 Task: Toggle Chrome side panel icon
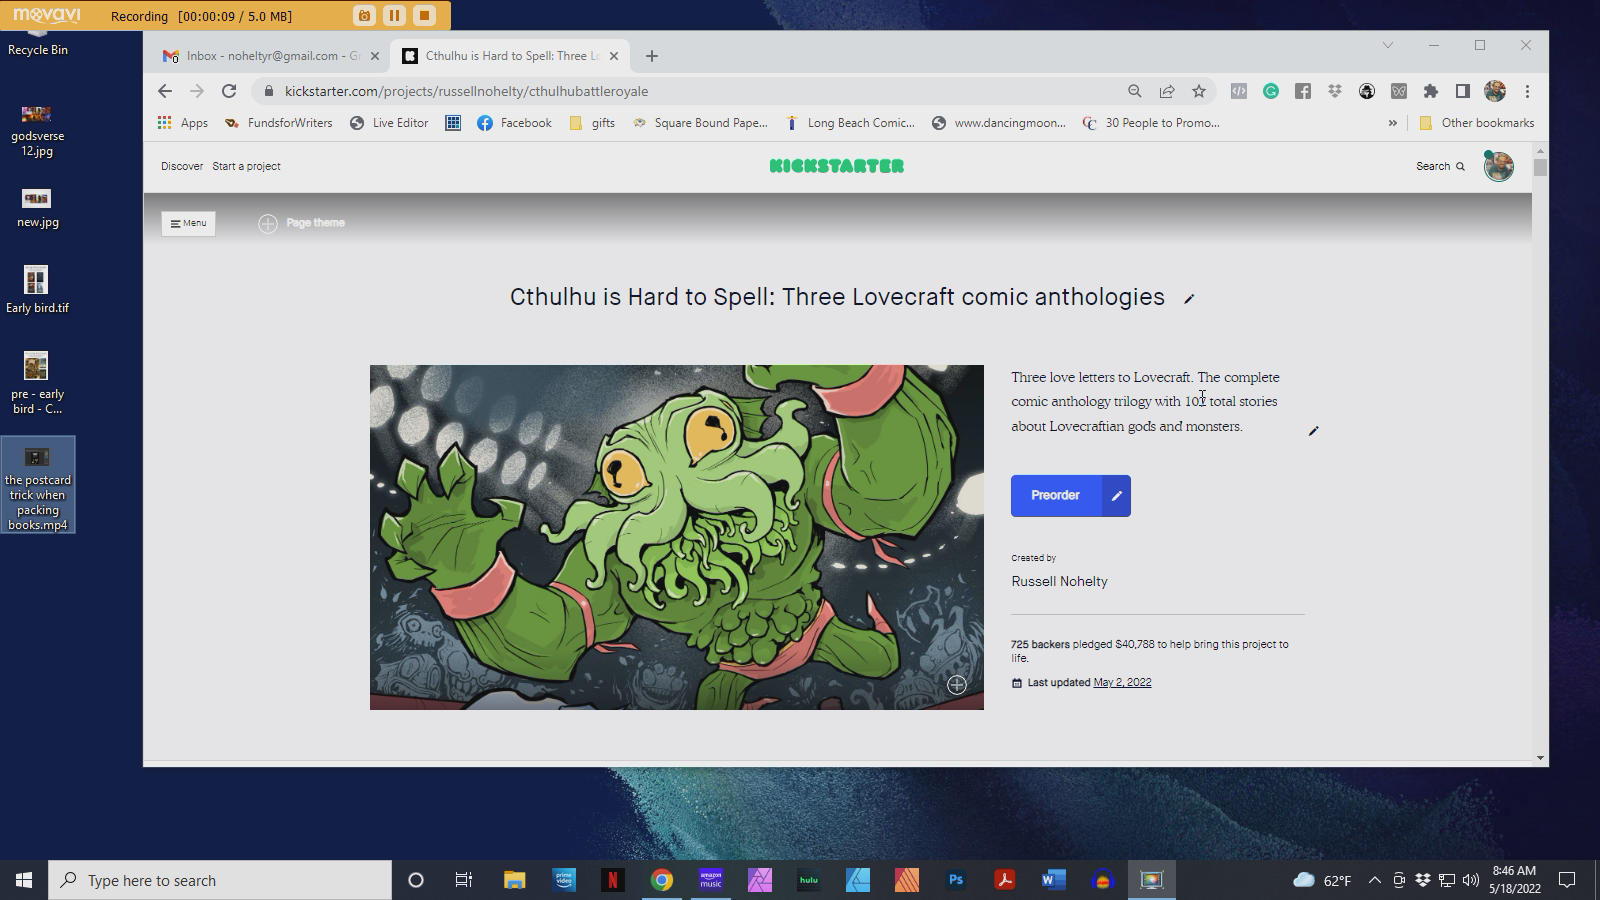tap(1462, 91)
